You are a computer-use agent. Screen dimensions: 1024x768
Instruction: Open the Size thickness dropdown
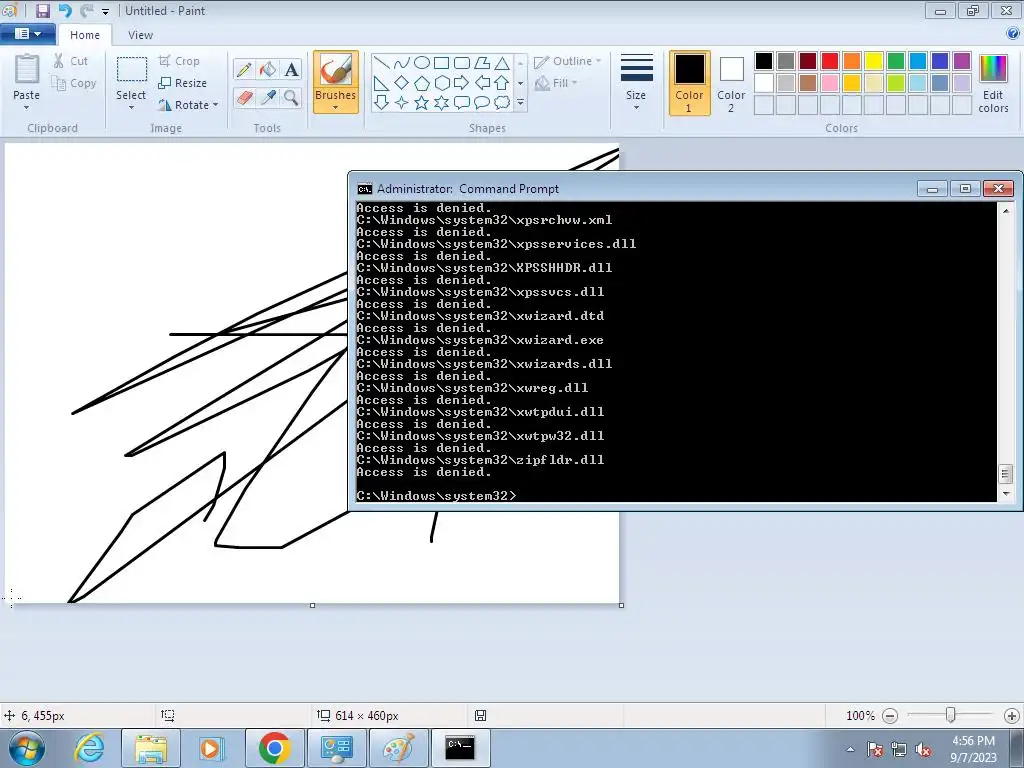coord(636,82)
